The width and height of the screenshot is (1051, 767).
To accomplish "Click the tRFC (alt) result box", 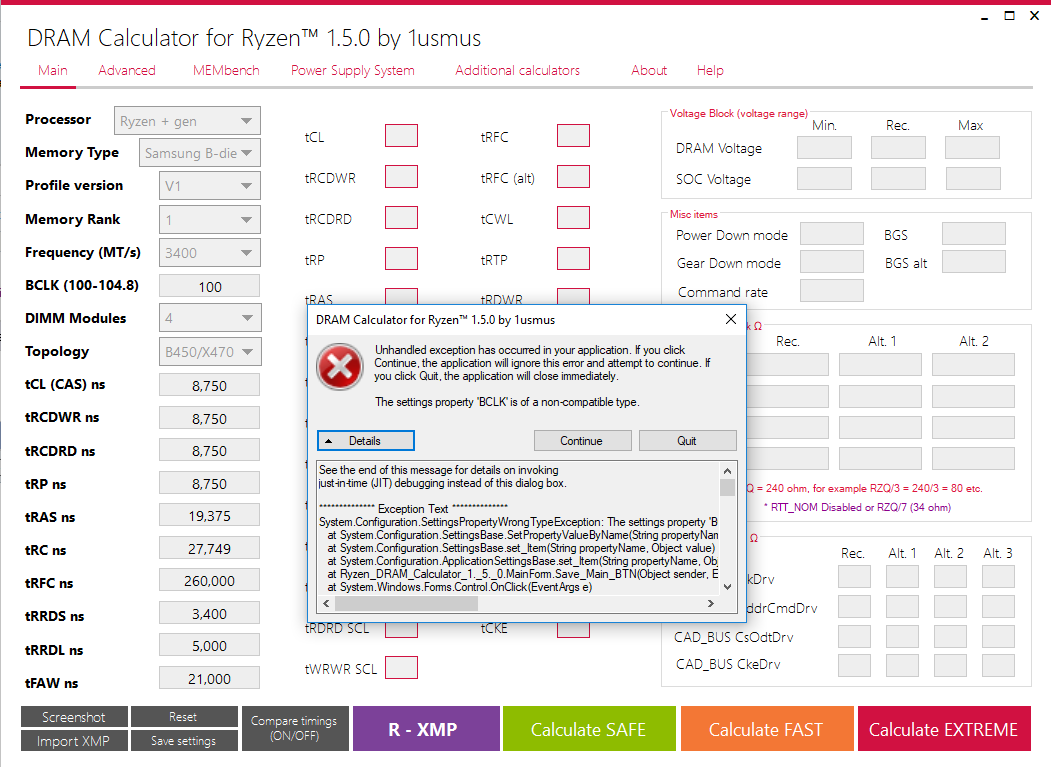I will (x=573, y=177).
